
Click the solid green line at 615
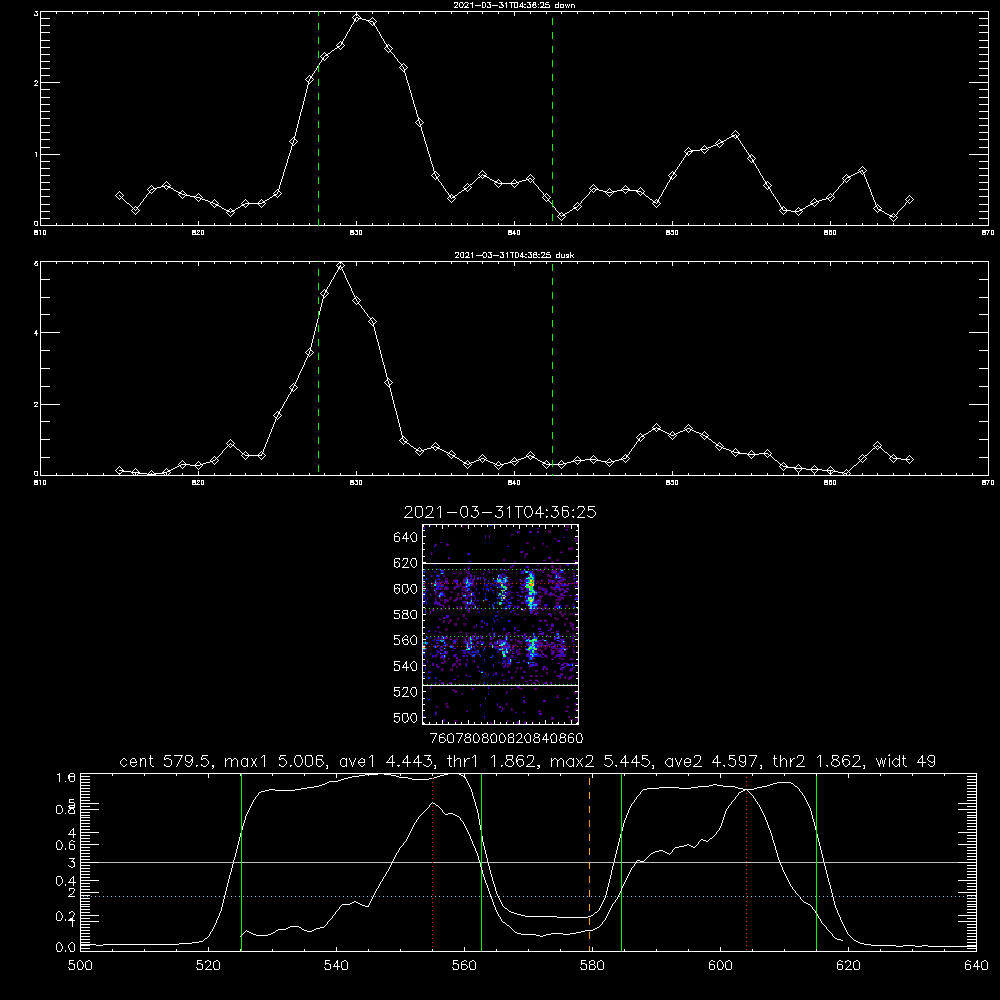pyautogui.click(x=816, y=862)
